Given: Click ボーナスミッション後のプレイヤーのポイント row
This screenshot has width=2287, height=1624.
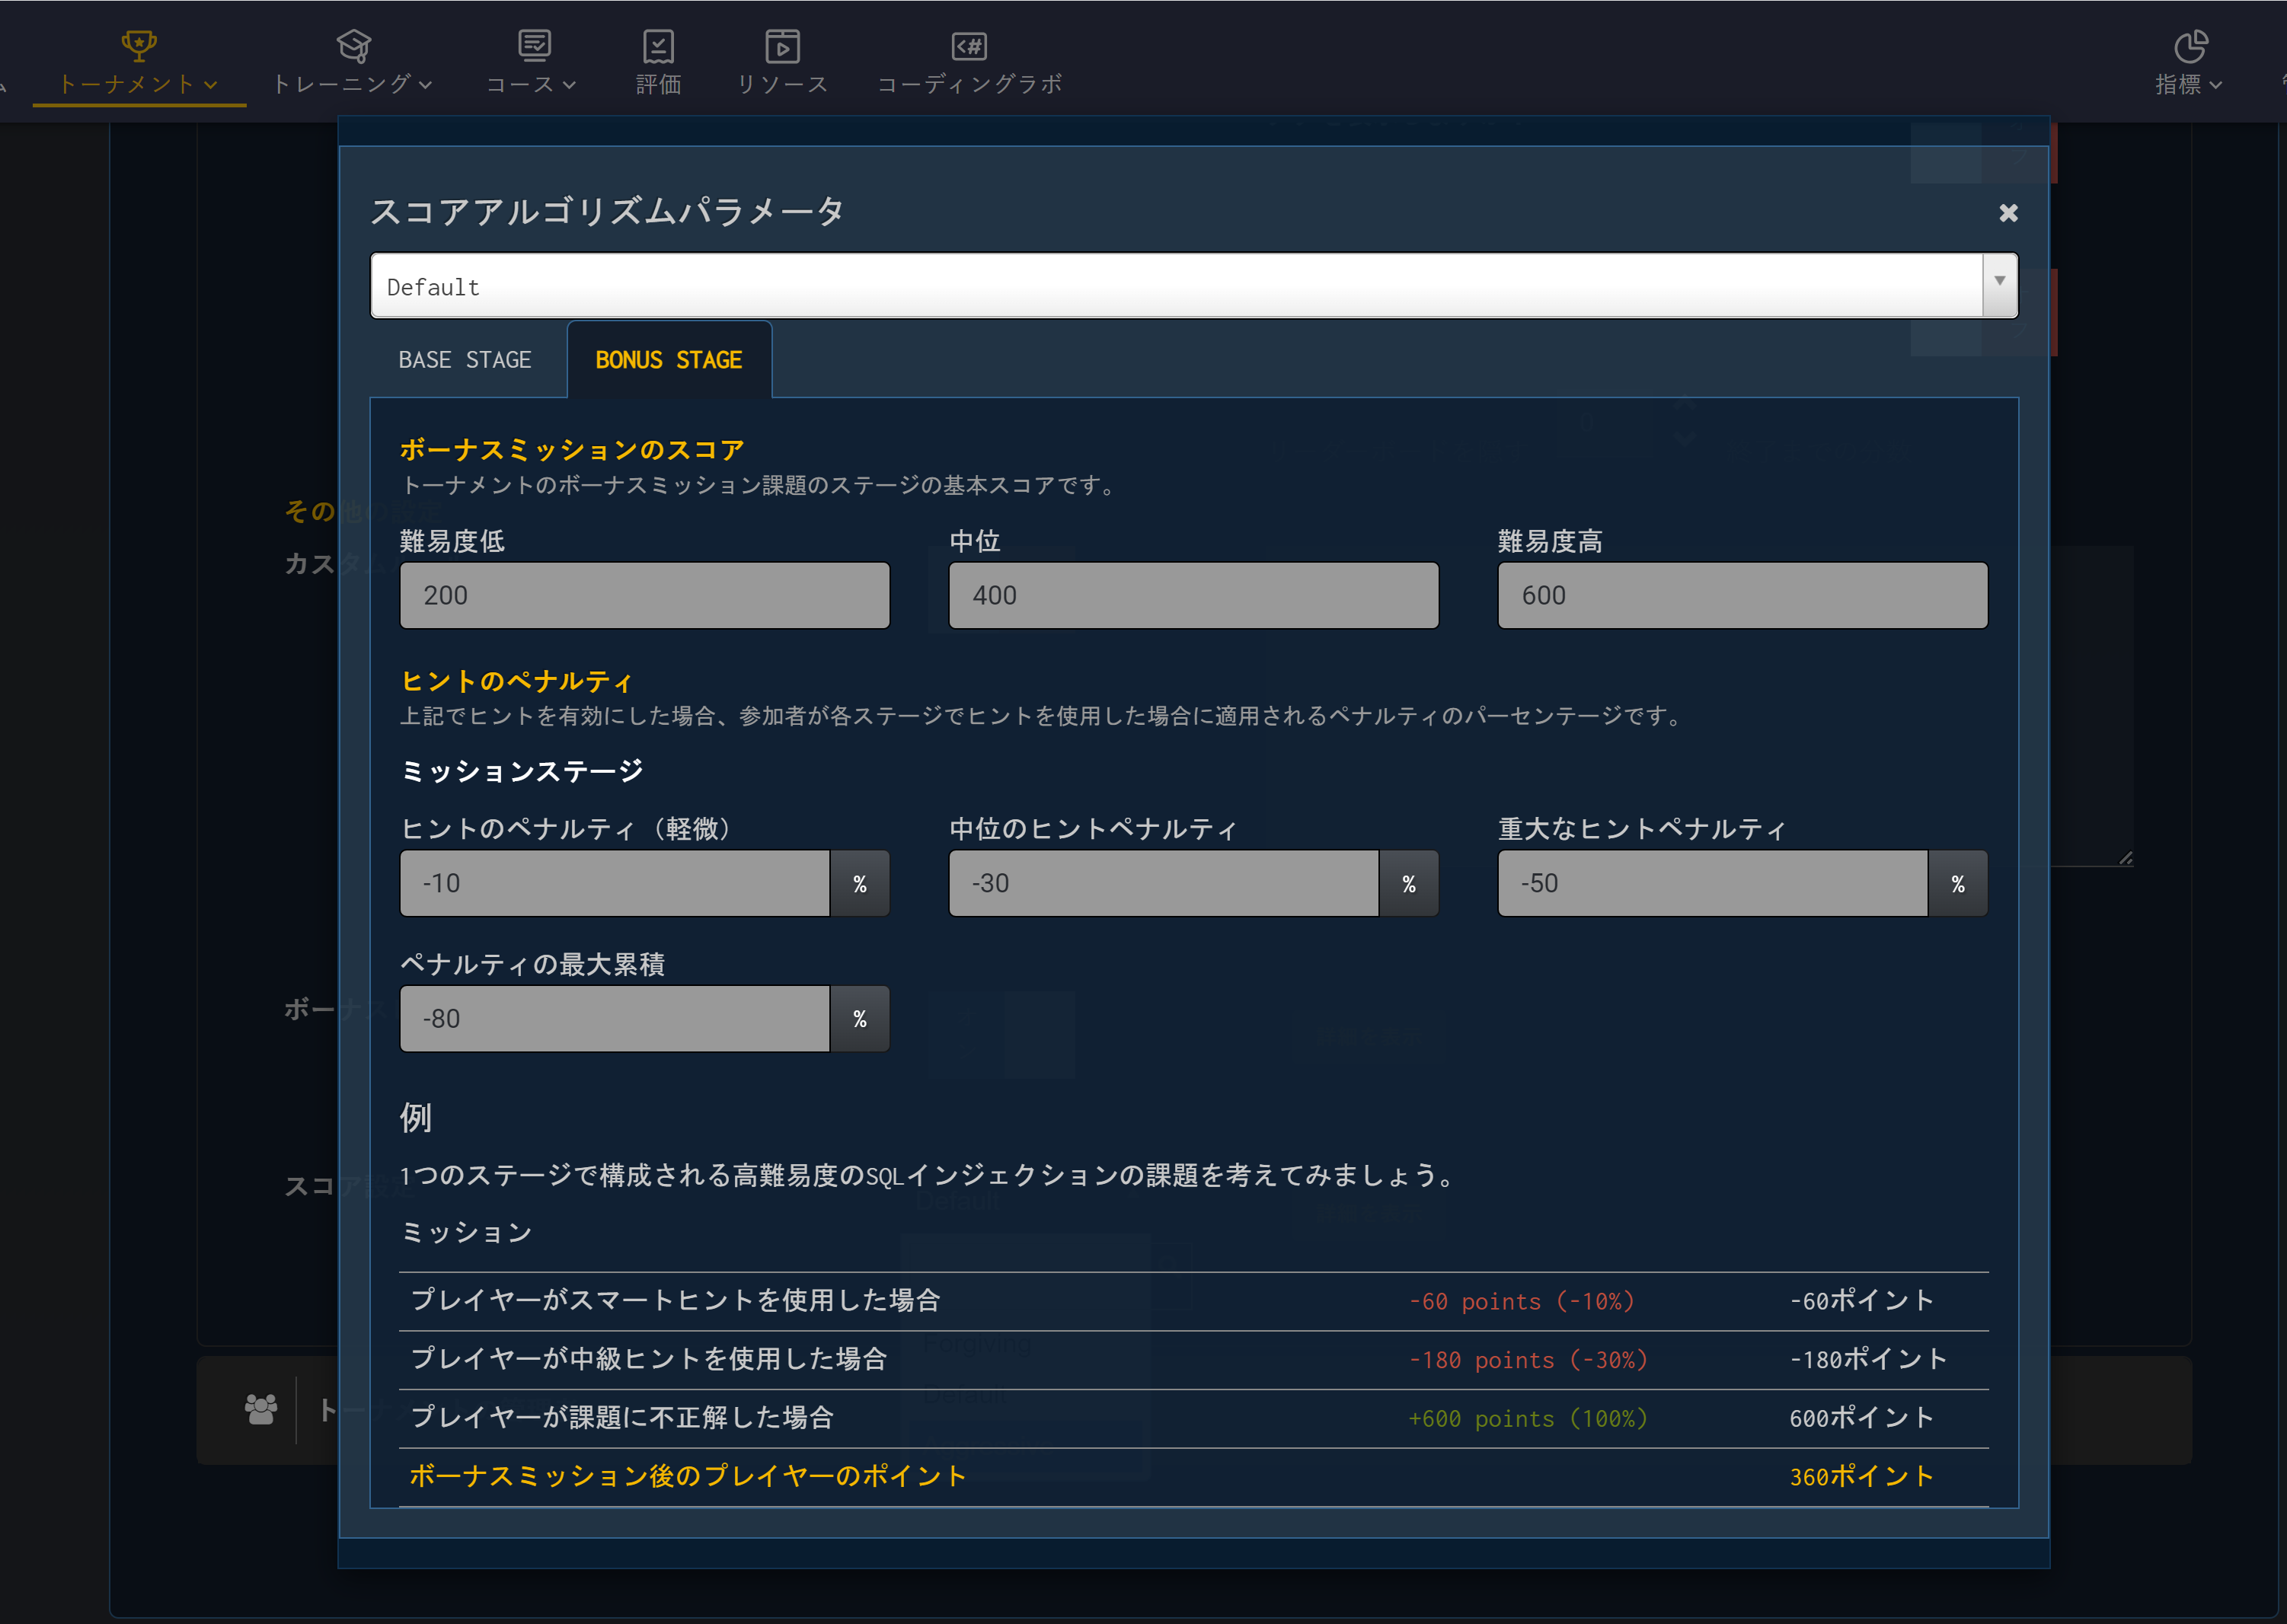Looking at the screenshot, I should click(1194, 1477).
